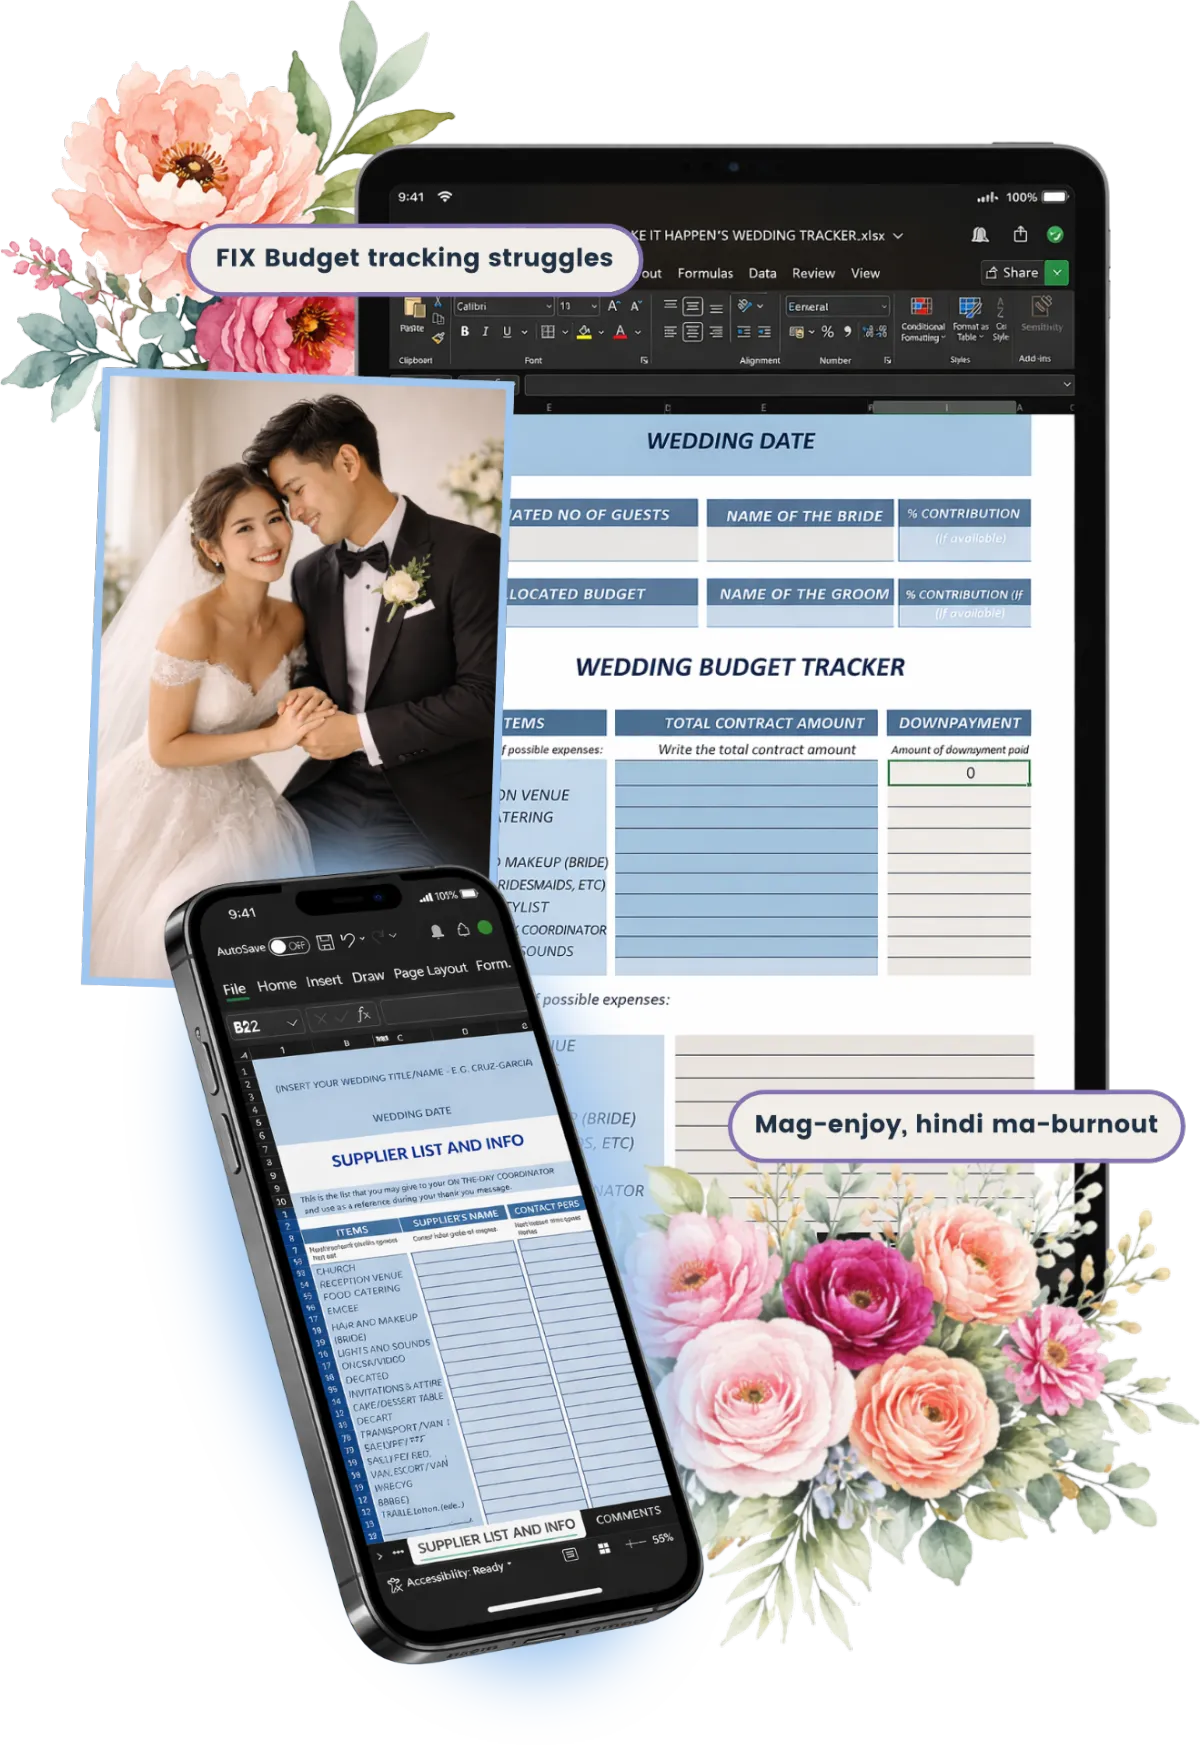This screenshot has width=1200, height=1760.
Task: Select Format Painter brush on tablet
Action: pyautogui.click(x=438, y=338)
